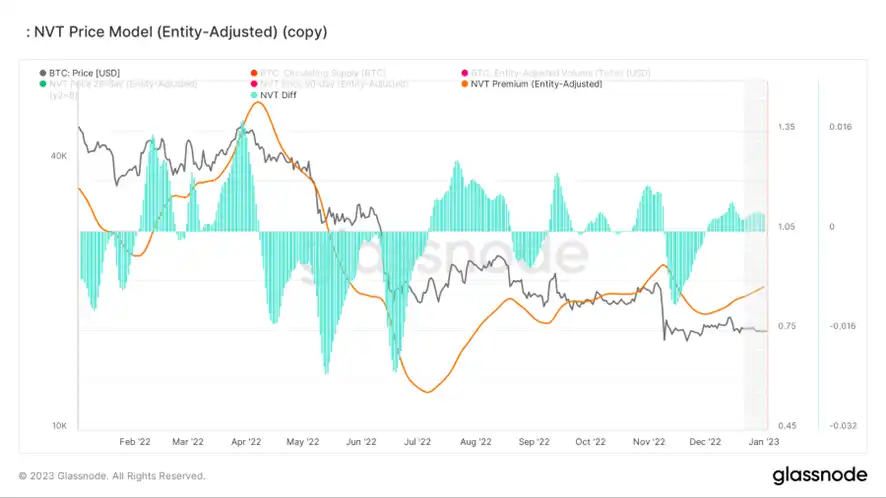Click the glassnode logo at bottom right

[820, 475]
